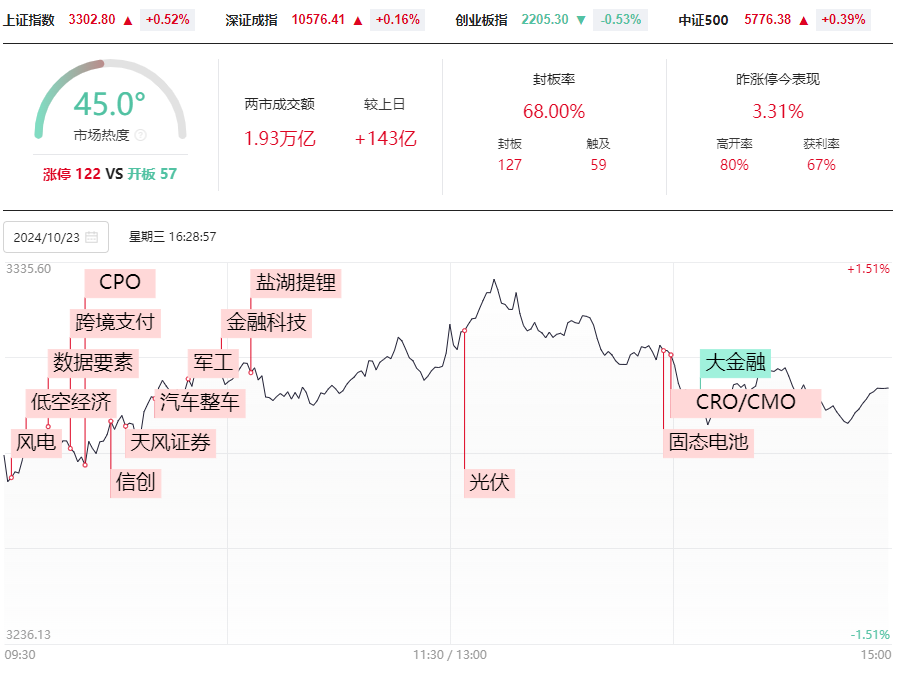Select the 光伏 sector marker label
This screenshot has height=680, width=897.
(x=489, y=482)
